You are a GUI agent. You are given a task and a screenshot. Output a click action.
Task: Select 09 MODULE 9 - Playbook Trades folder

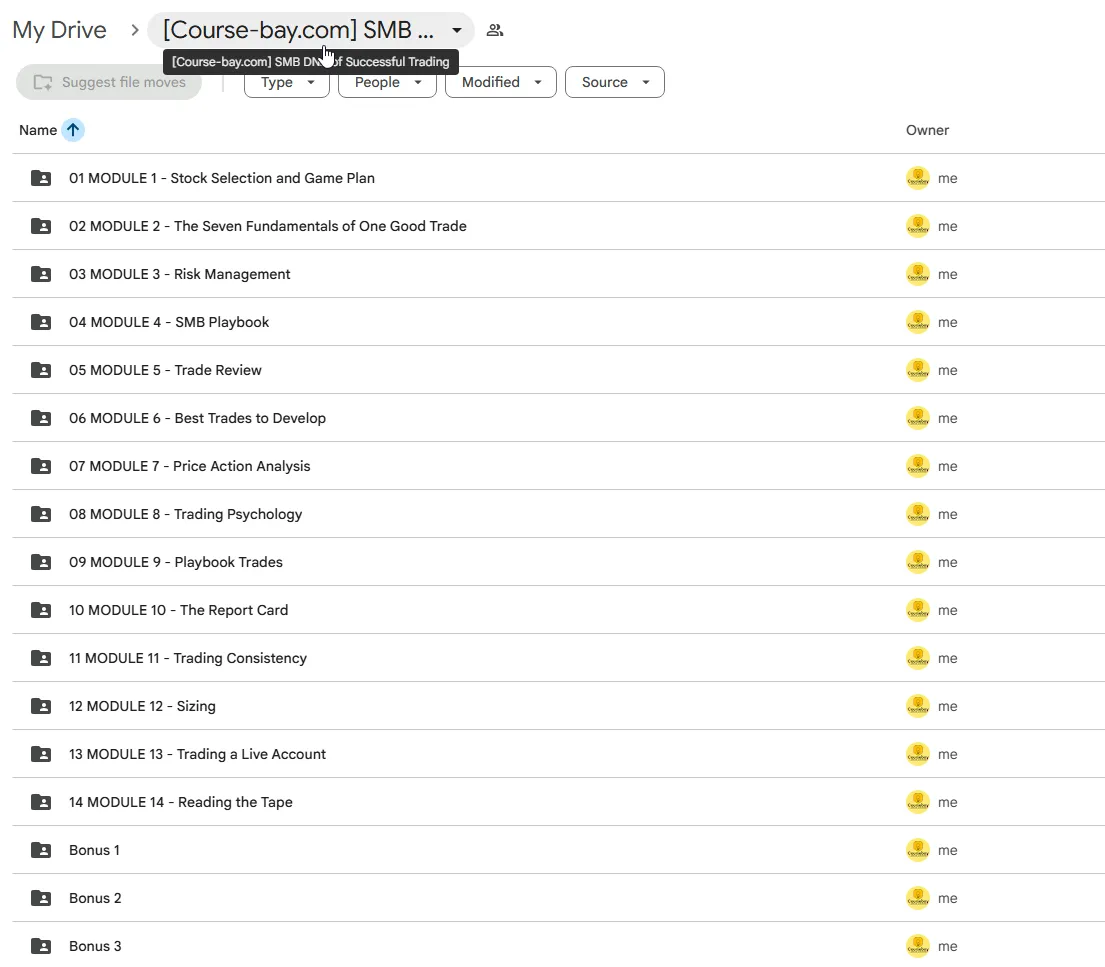coord(176,562)
